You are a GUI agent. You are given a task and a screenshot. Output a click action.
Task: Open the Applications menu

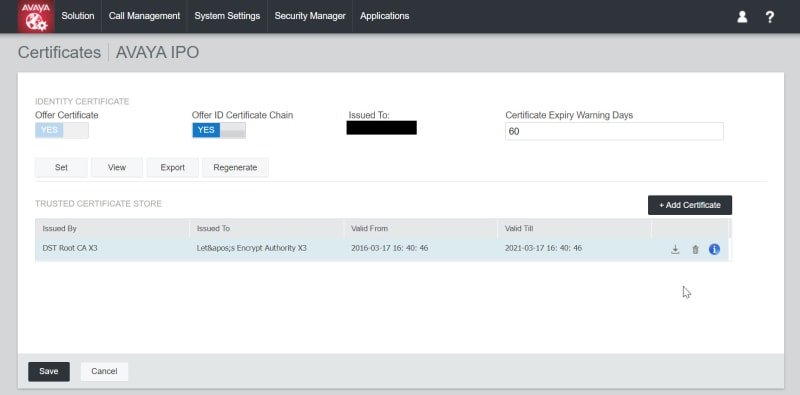click(x=385, y=16)
